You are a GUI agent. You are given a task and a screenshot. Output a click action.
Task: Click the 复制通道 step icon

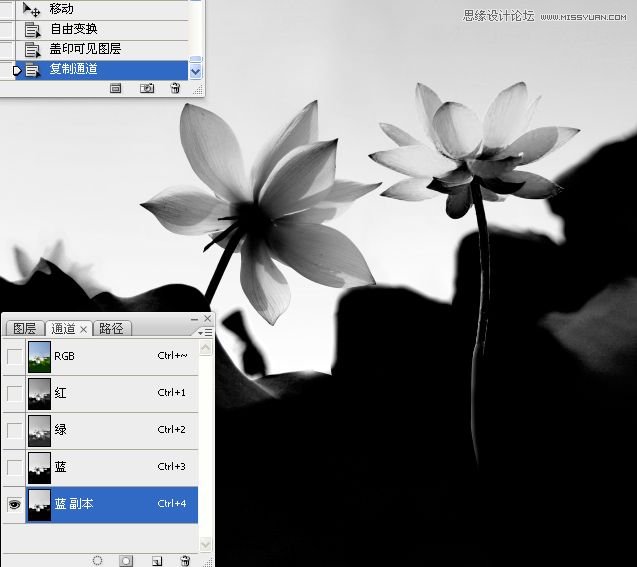[32, 70]
